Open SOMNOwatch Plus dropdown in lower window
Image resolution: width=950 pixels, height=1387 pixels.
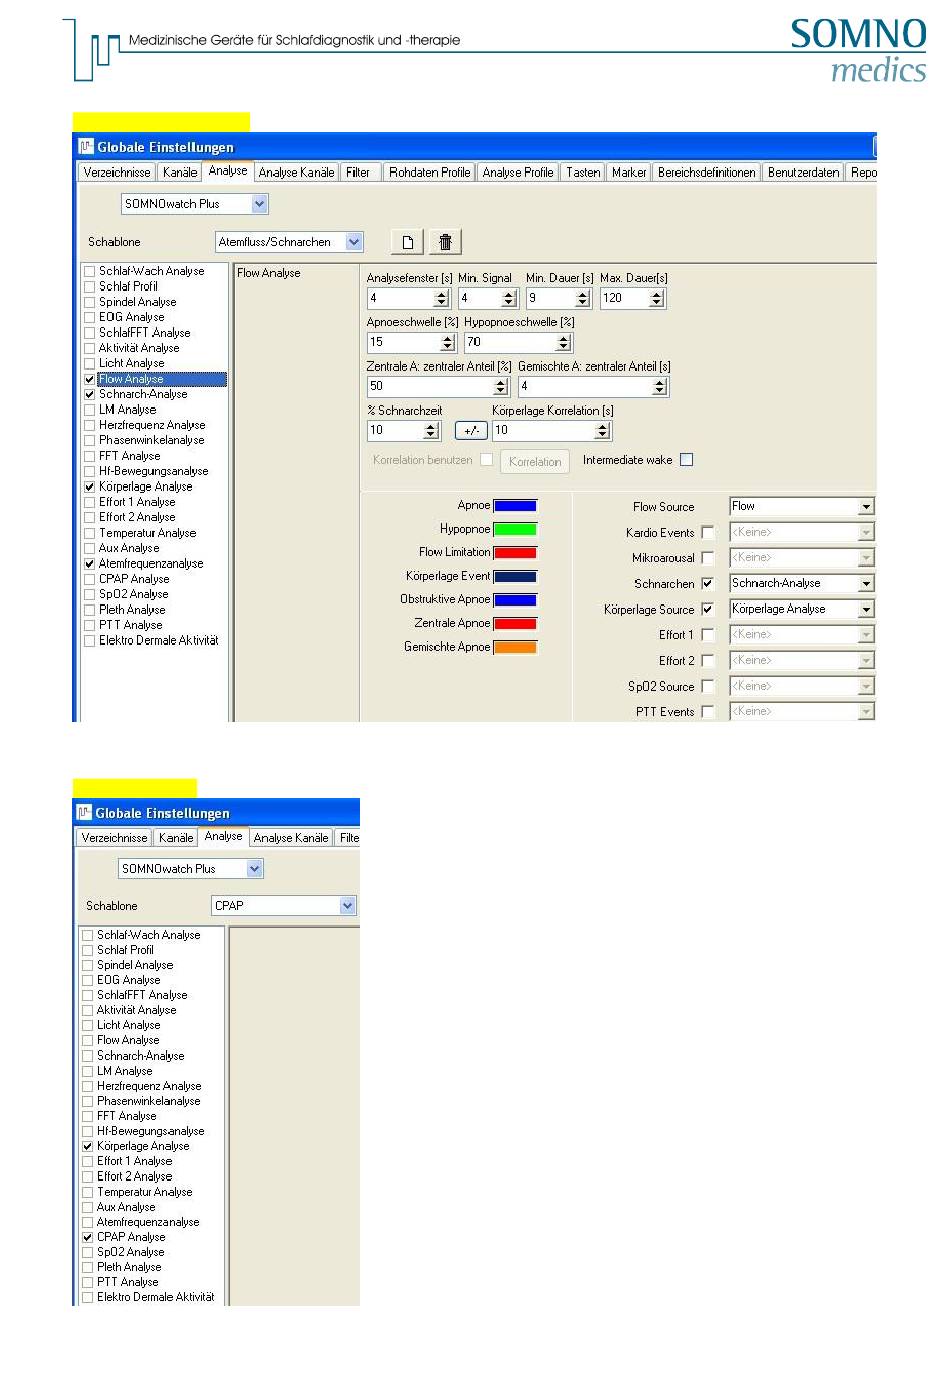(x=255, y=869)
